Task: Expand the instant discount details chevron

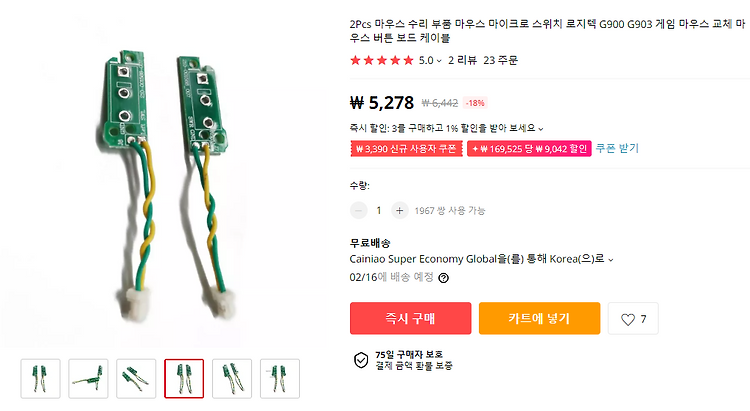Action: coord(541,129)
